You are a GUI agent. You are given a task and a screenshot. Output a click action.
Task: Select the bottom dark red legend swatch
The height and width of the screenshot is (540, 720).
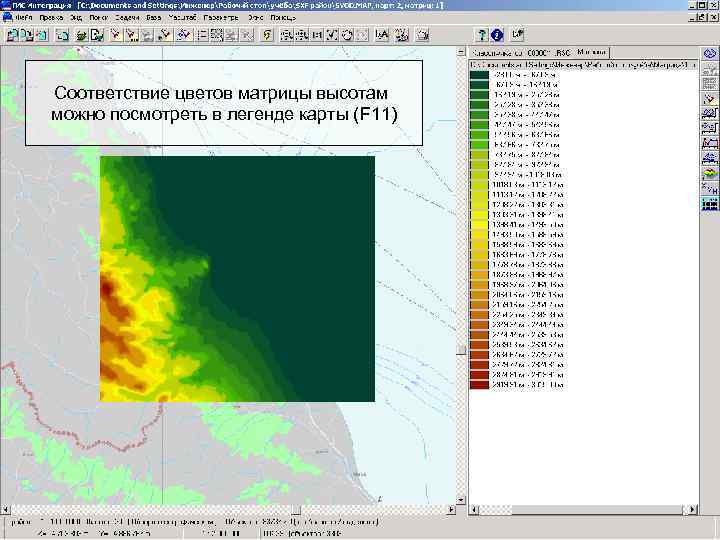(479, 384)
